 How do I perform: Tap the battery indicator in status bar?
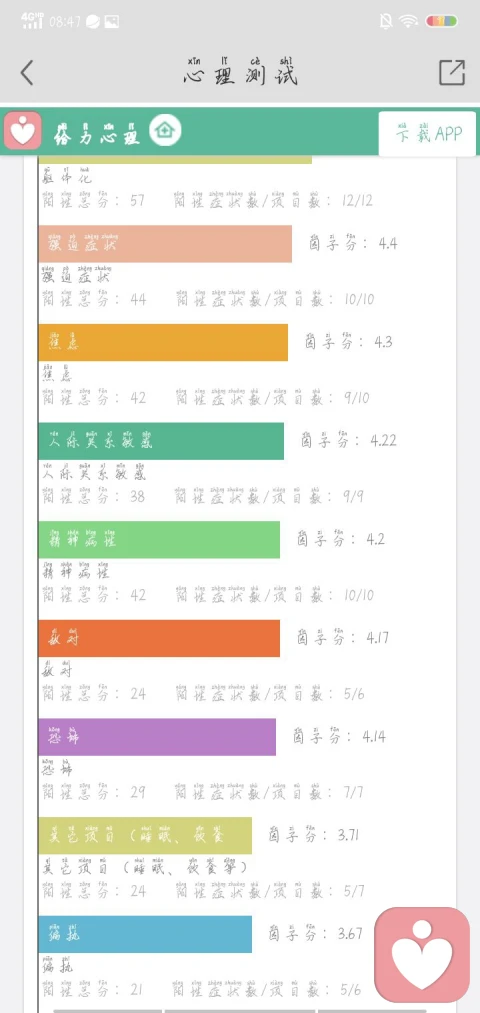click(x=442, y=21)
